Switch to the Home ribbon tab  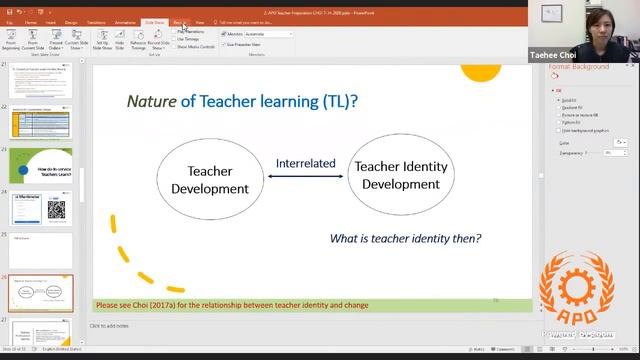click(x=31, y=22)
